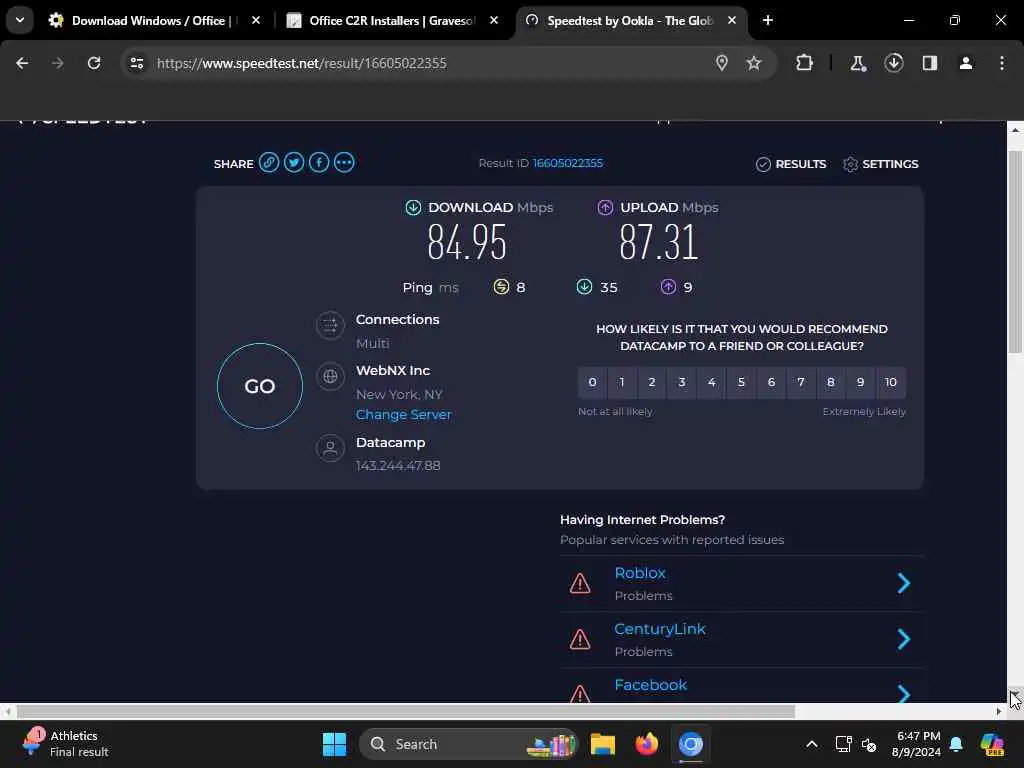Open Chrome Labs flask icon
This screenshot has height=768, width=1024.
click(857, 63)
